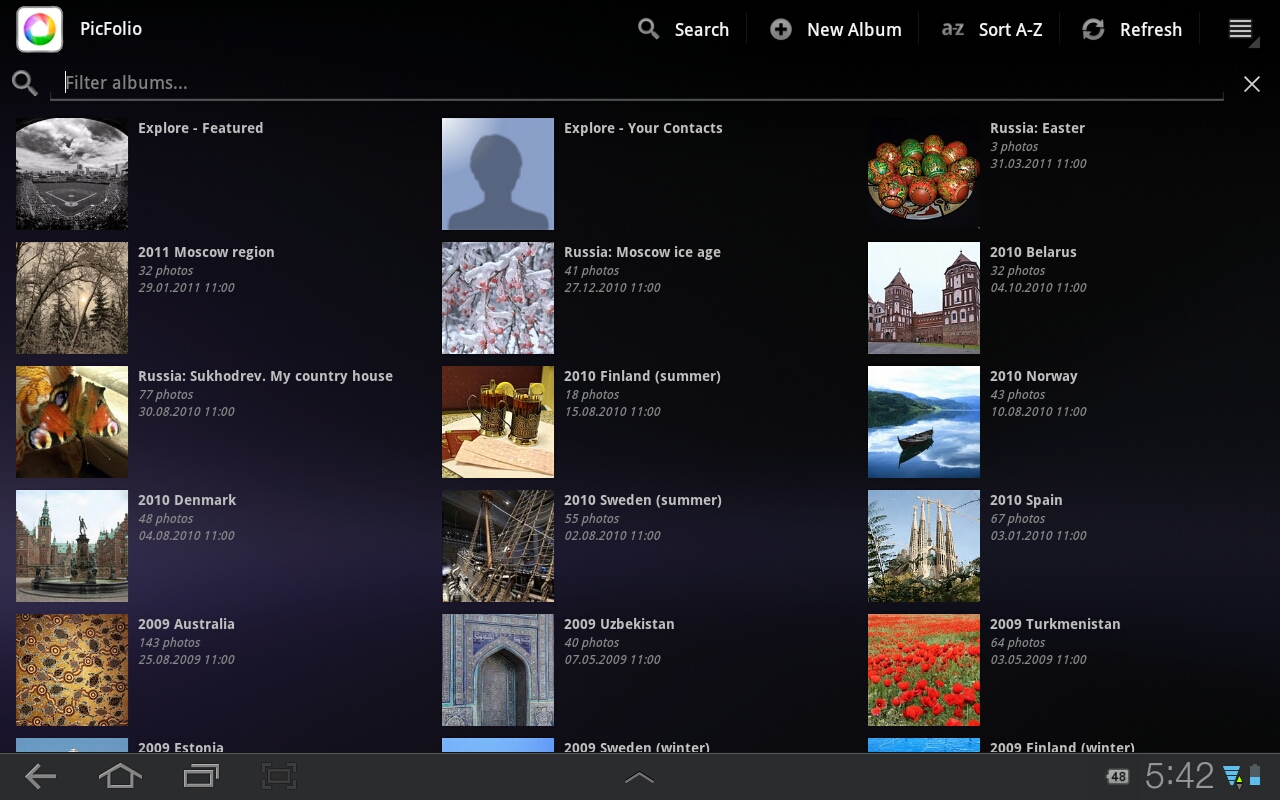The height and width of the screenshot is (800, 1280).
Task: Click the 77 photos count text
Action: click(x=166, y=395)
